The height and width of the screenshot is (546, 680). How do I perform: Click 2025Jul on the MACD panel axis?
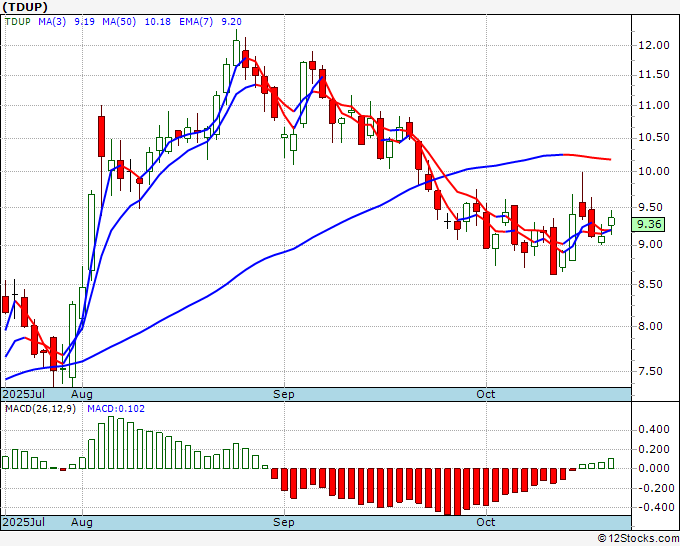(24, 522)
